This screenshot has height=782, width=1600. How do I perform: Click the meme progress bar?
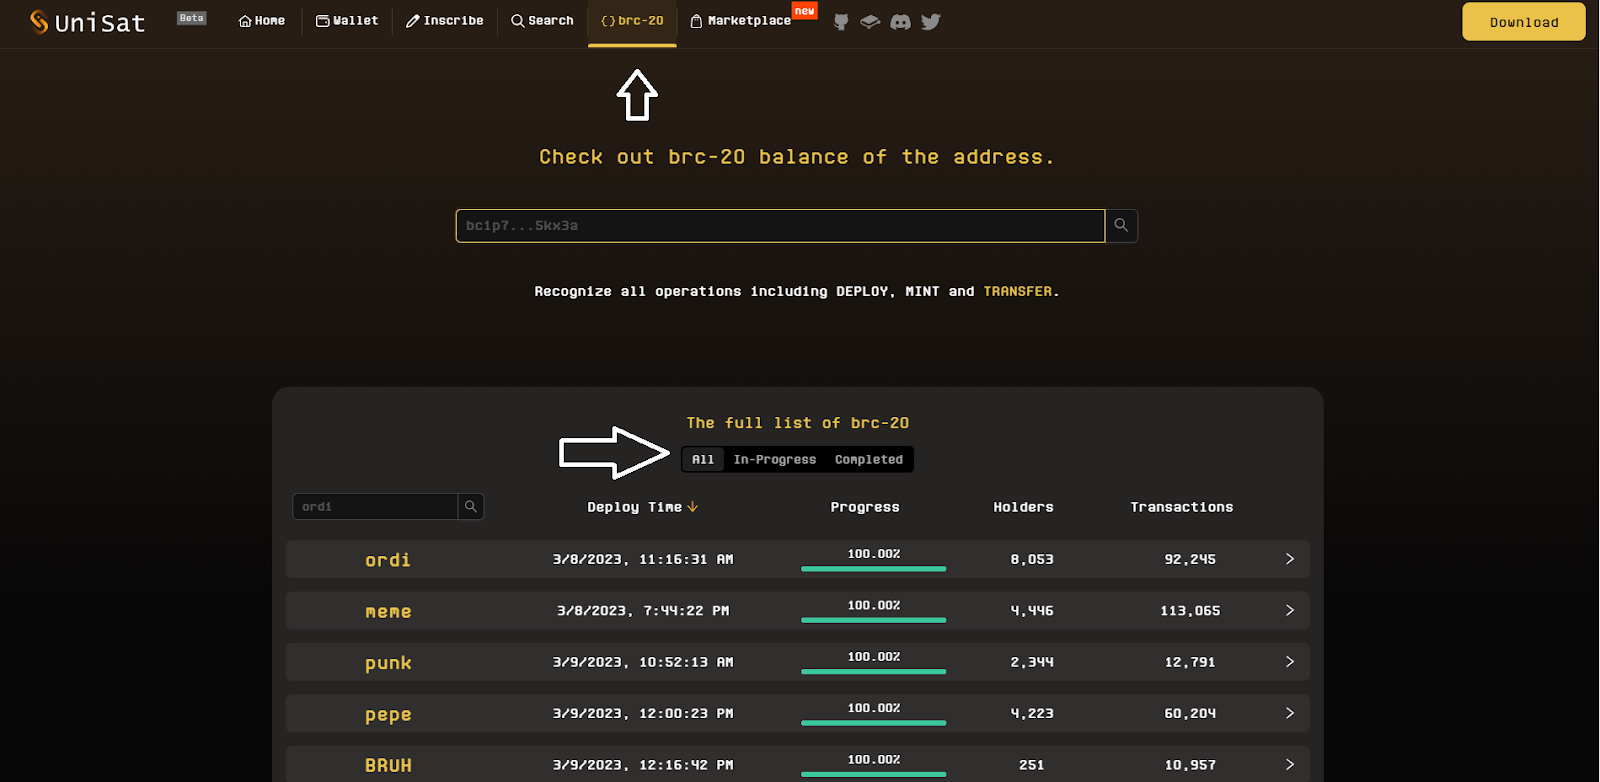pos(873,620)
